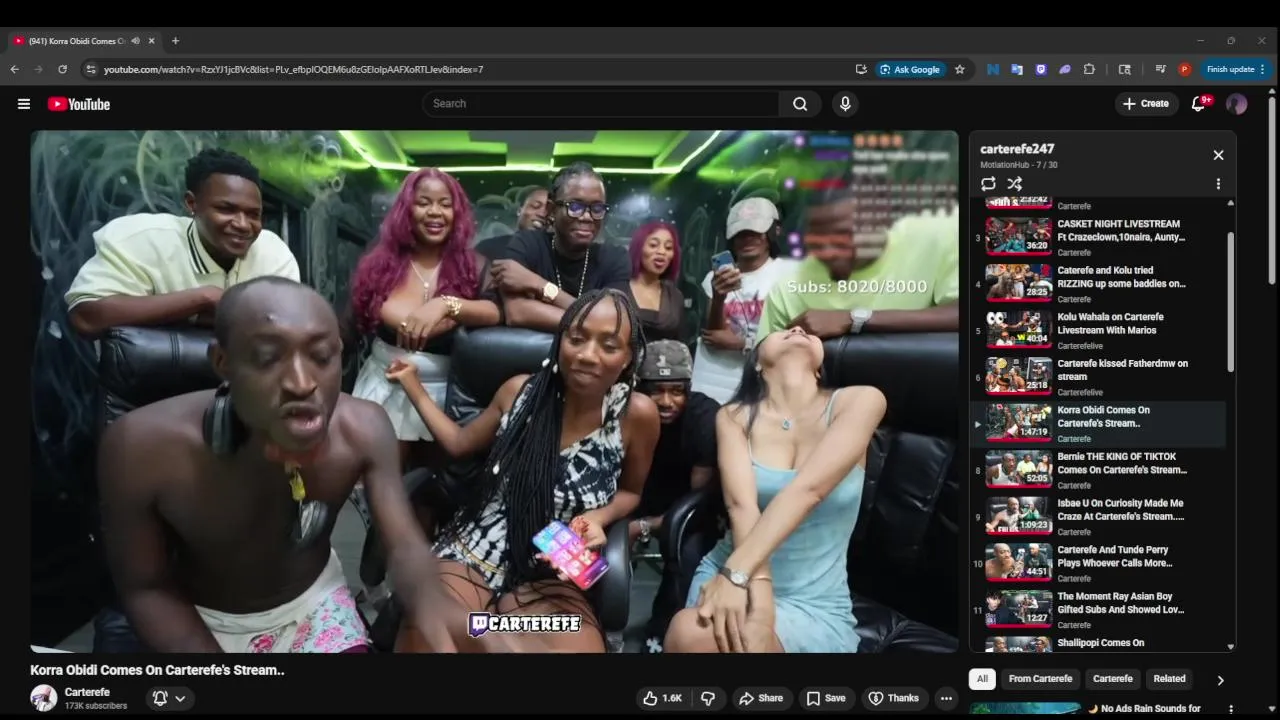Open The Moment Ray Asian Boy video
1280x720 pixels.
(1098, 609)
